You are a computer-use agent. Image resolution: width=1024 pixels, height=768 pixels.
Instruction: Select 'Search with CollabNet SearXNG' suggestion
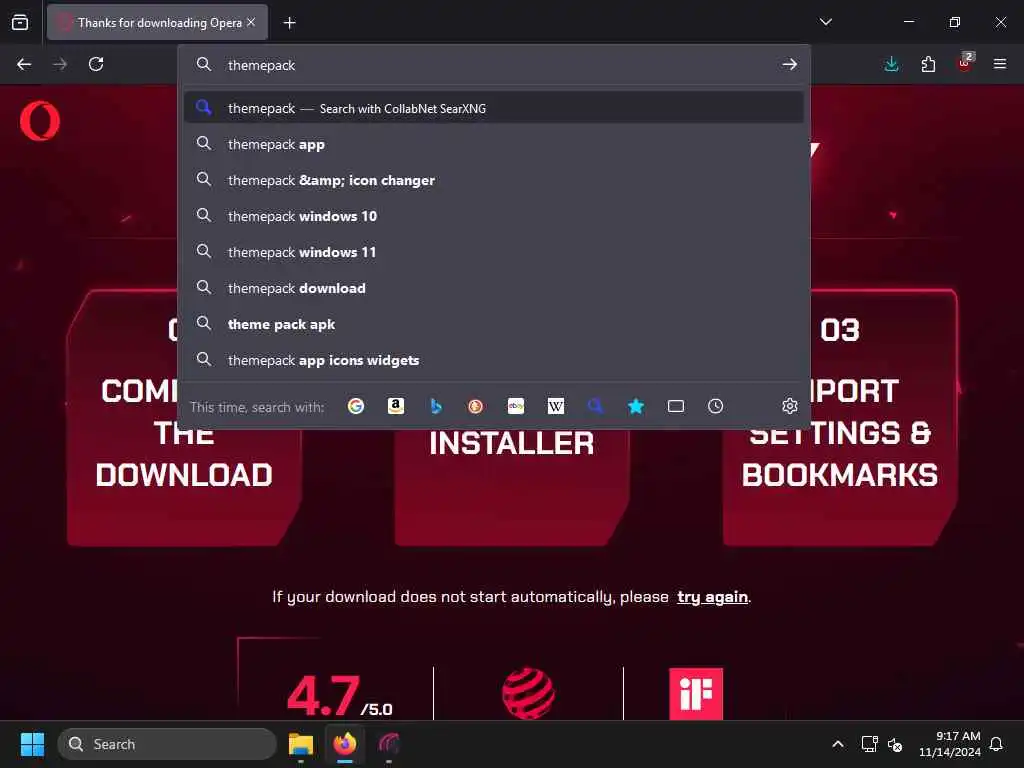click(x=494, y=108)
